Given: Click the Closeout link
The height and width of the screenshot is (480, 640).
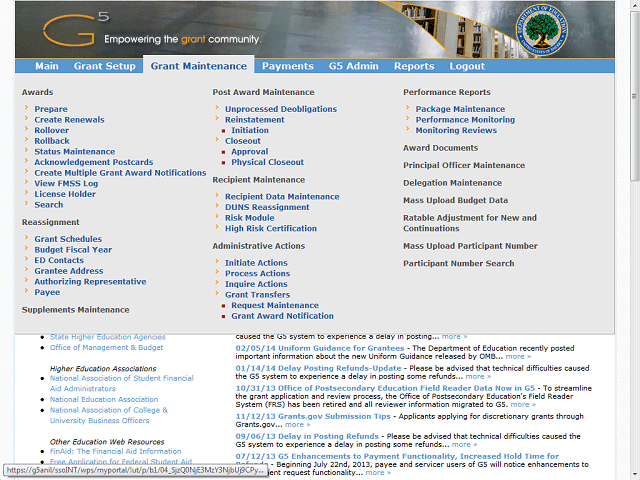Looking at the screenshot, I should pyautogui.click(x=243, y=141).
